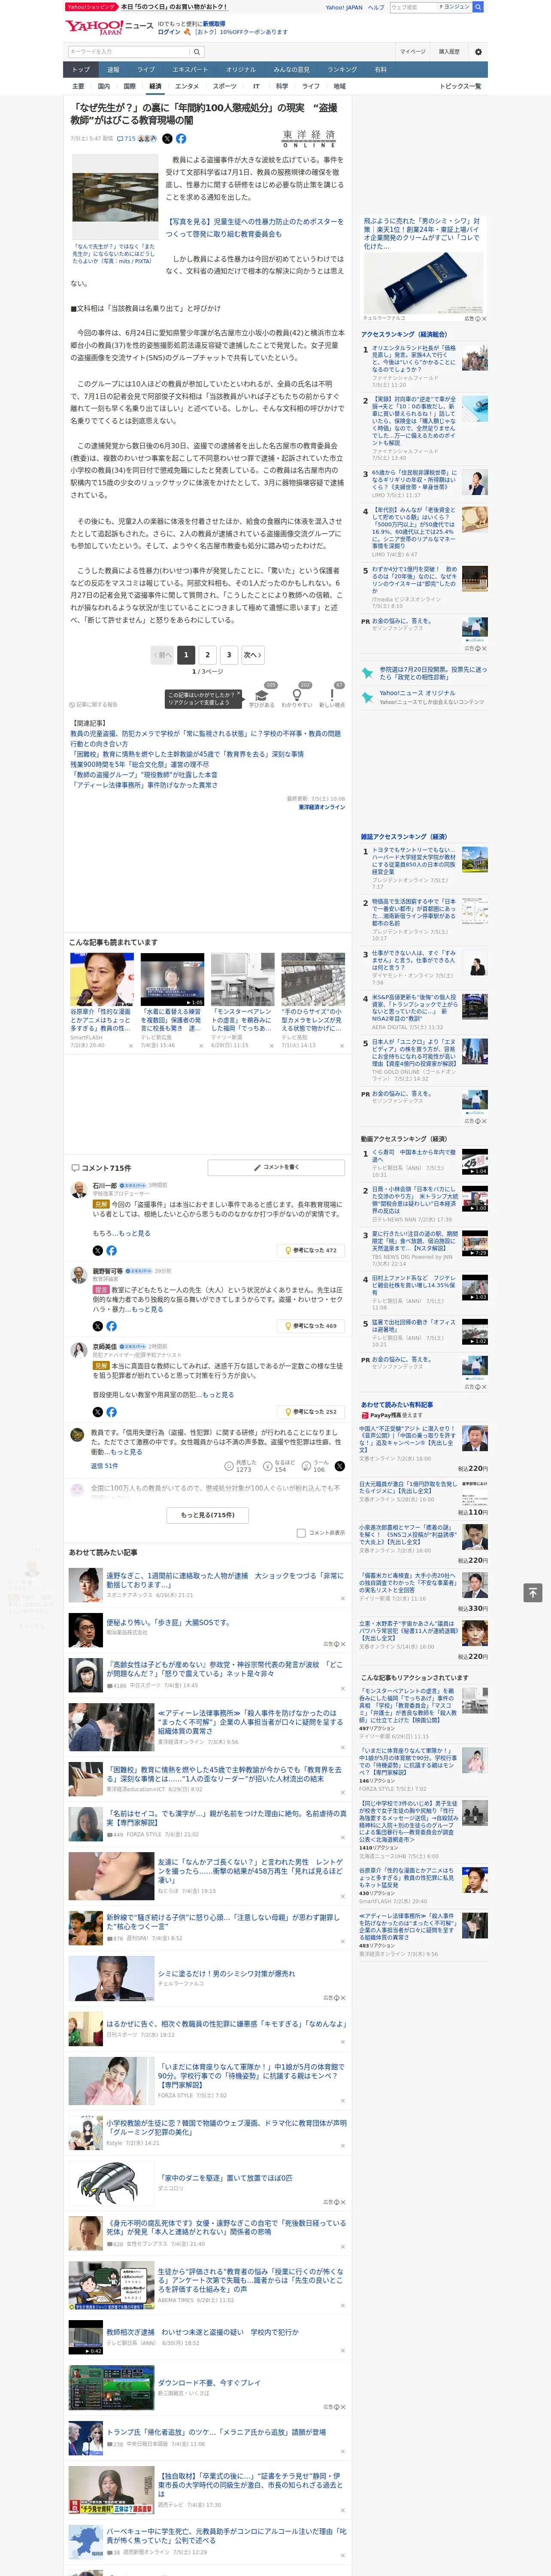The width and height of the screenshot is (551, 2576).
Task: Share the article on Facebook below the headline
Action: (181, 139)
